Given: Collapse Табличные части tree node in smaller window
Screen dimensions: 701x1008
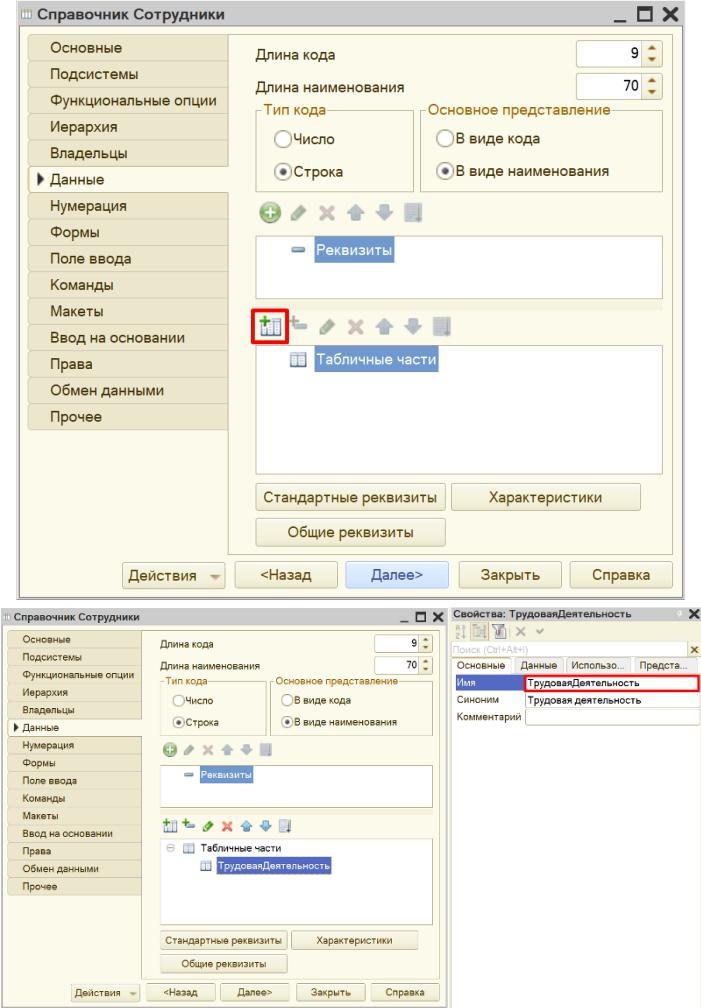Looking at the screenshot, I should click(170, 848).
